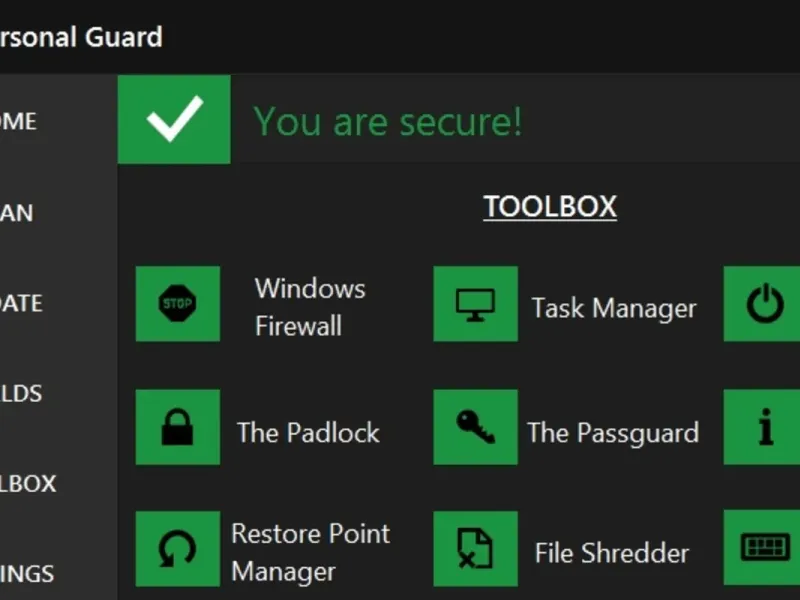Go to the Home sidebar item
Viewport: 800px width, 600px height.
pyautogui.click(x=18, y=121)
